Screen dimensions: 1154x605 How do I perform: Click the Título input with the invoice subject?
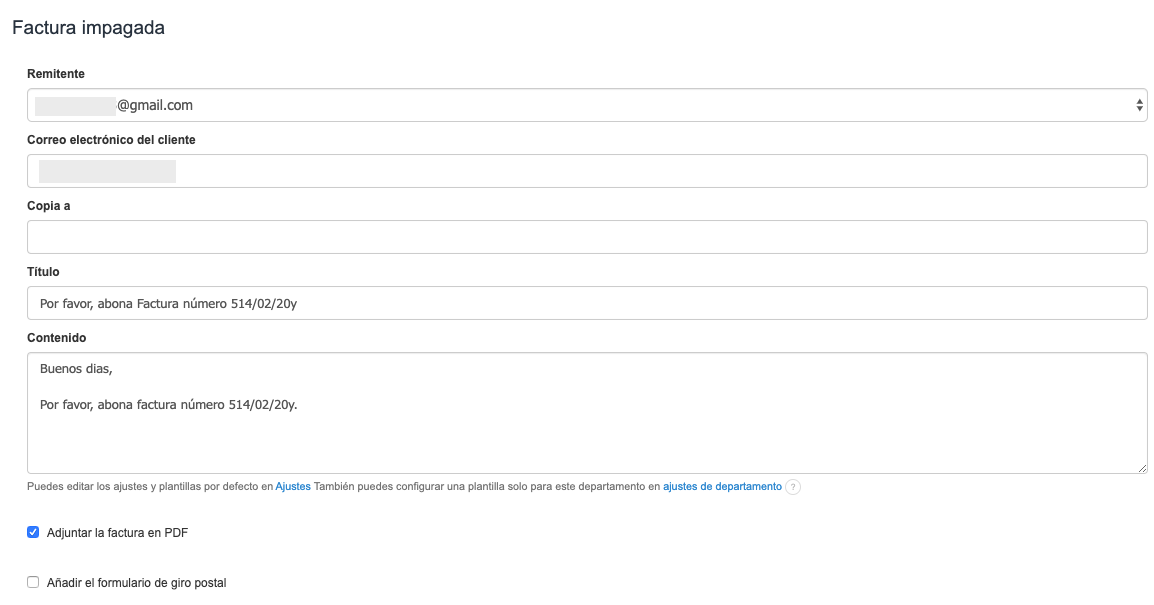click(586, 303)
